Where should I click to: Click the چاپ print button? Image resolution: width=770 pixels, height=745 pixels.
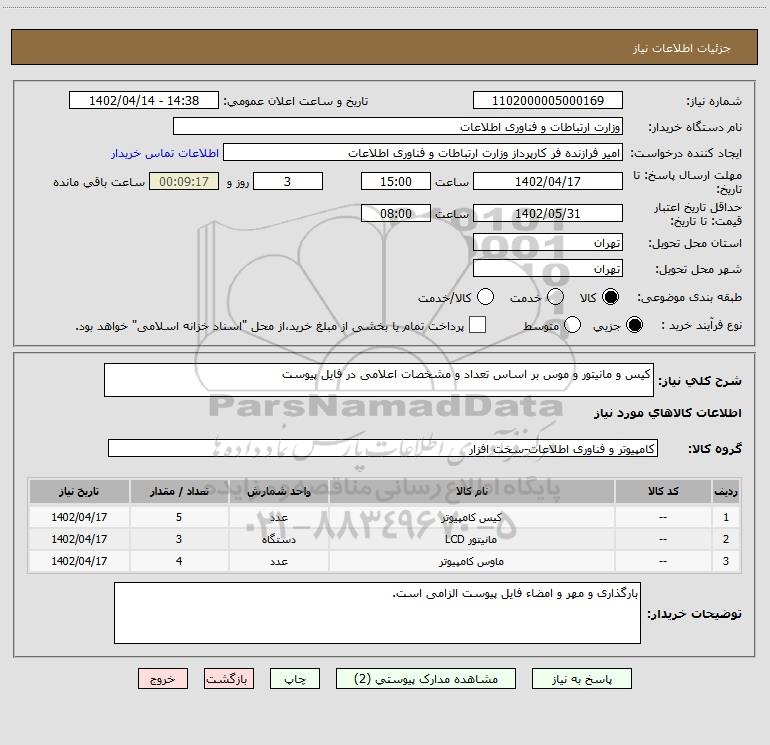coord(295,679)
